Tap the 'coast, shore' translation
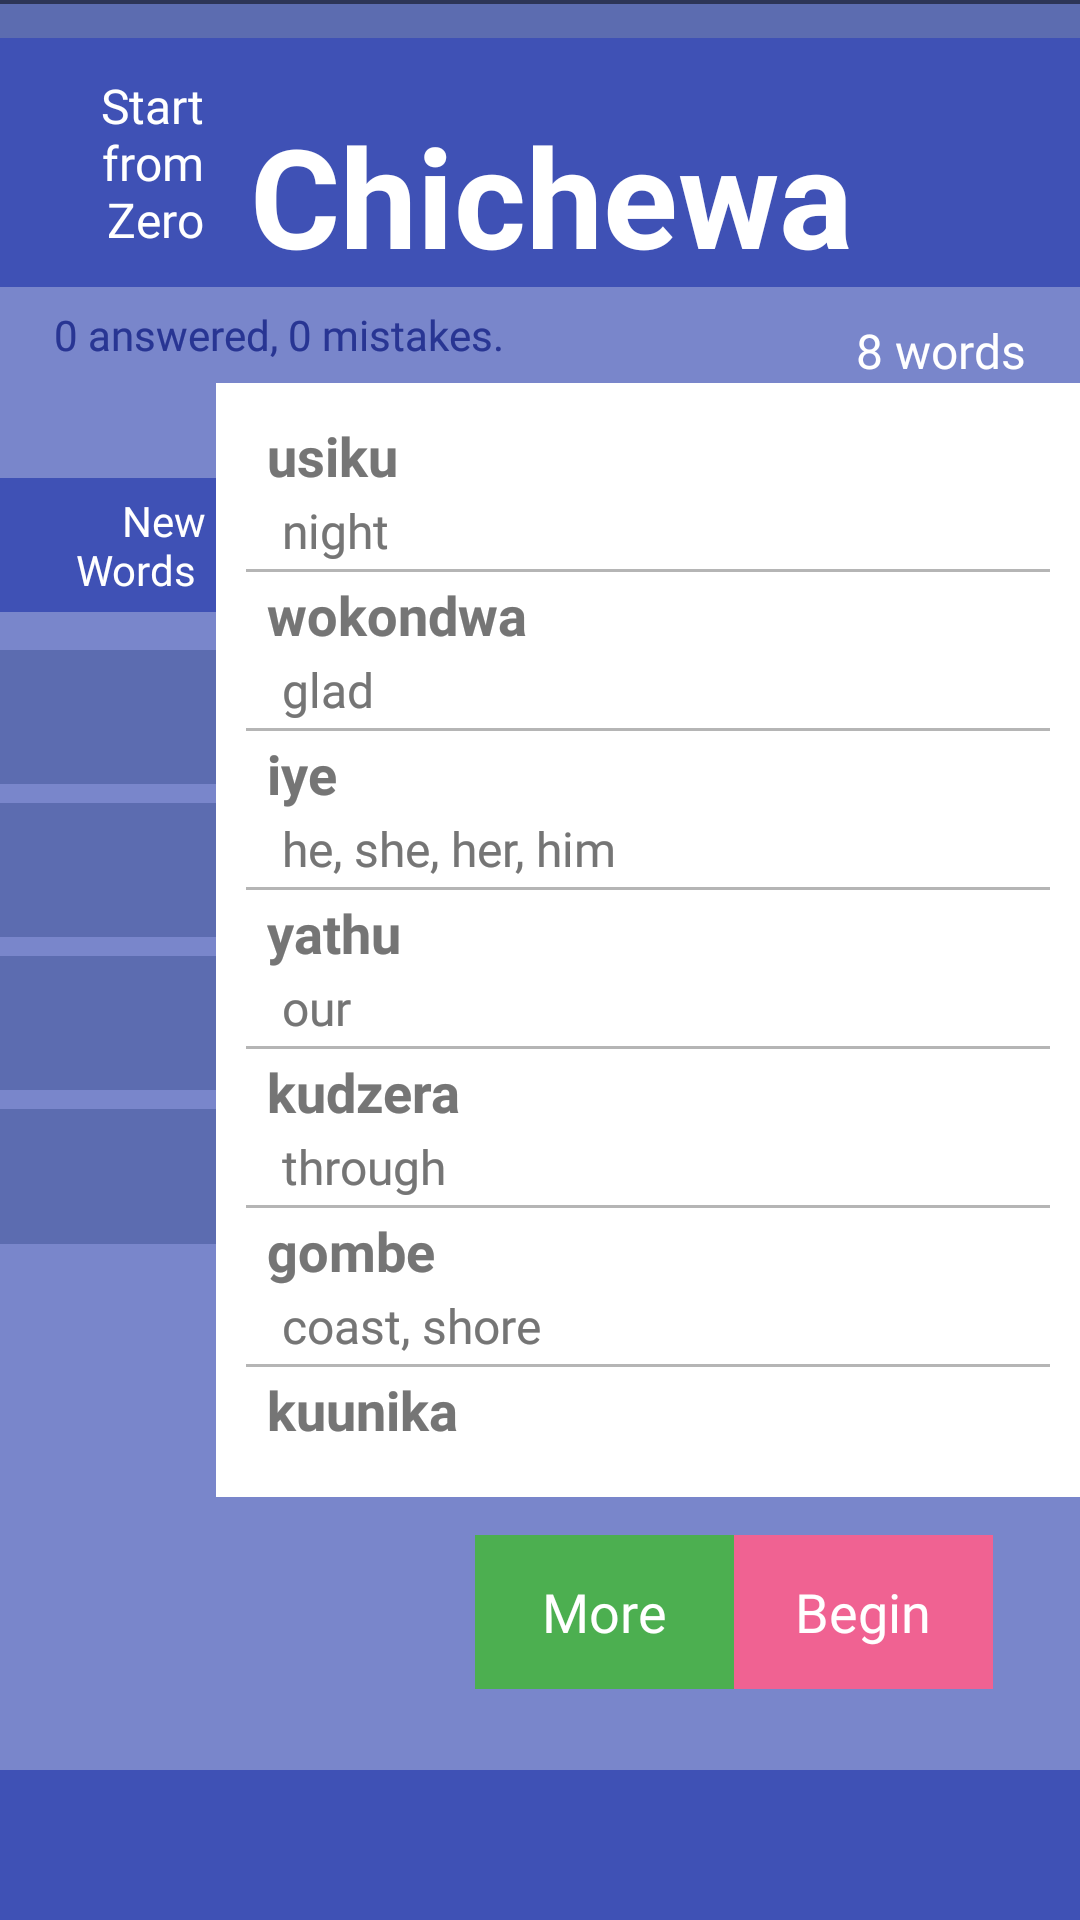Image resolution: width=1080 pixels, height=1920 pixels. point(411,1328)
